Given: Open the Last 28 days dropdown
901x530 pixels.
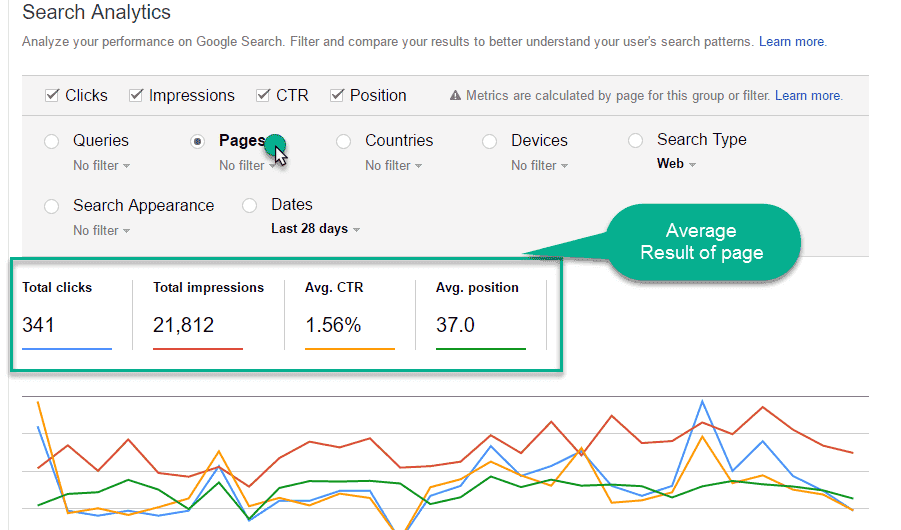Looking at the screenshot, I should pyautogui.click(x=315, y=229).
